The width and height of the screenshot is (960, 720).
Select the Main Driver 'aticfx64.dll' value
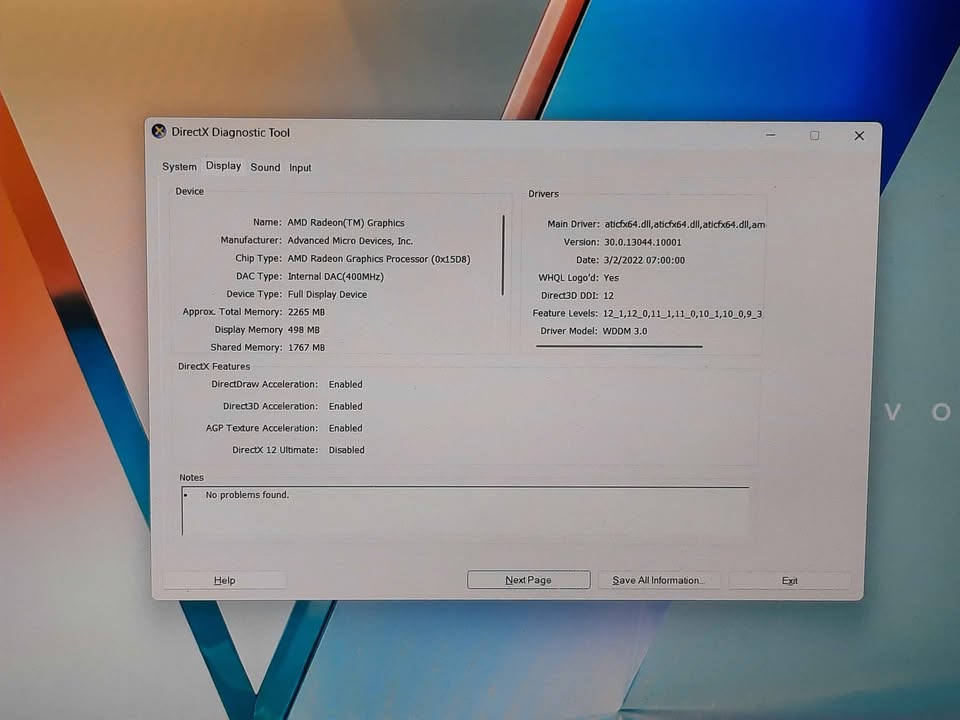[x=684, y=225]
